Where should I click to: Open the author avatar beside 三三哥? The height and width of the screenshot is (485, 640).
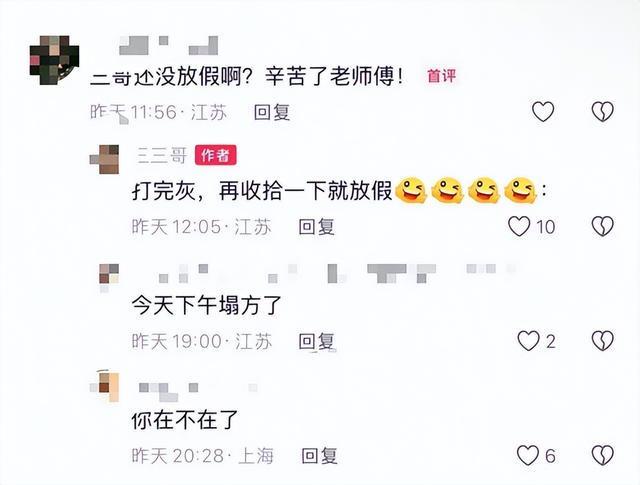[x=104, y=159]
